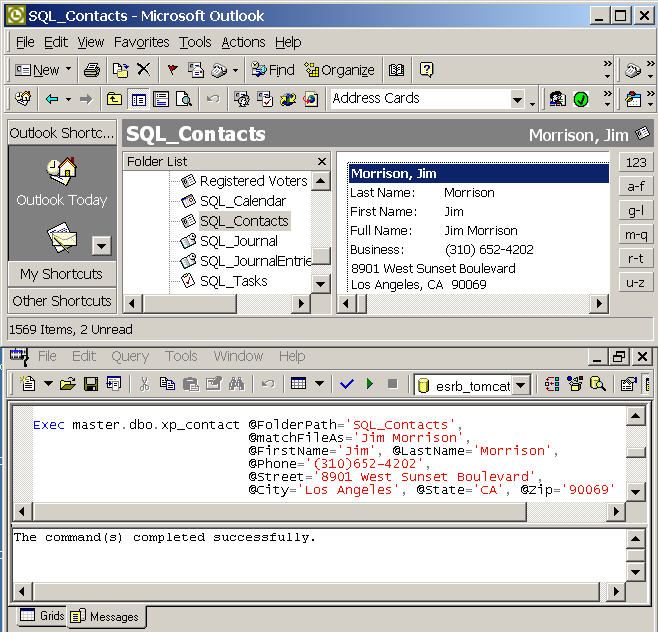Click the Inbox envelope shortcut icon
The image size is (658, 632).
(x=62, y=238)
